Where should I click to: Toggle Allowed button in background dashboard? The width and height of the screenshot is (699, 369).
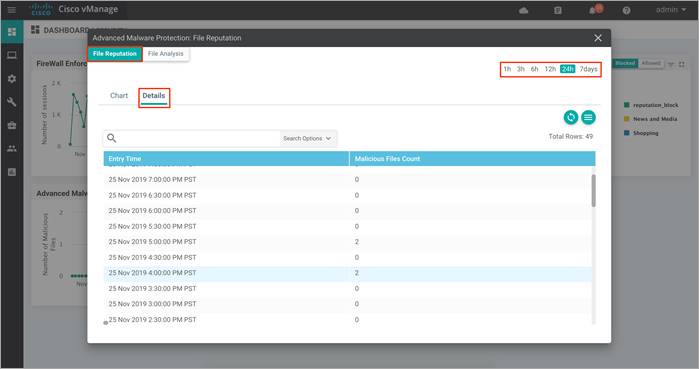coord(651,63)
